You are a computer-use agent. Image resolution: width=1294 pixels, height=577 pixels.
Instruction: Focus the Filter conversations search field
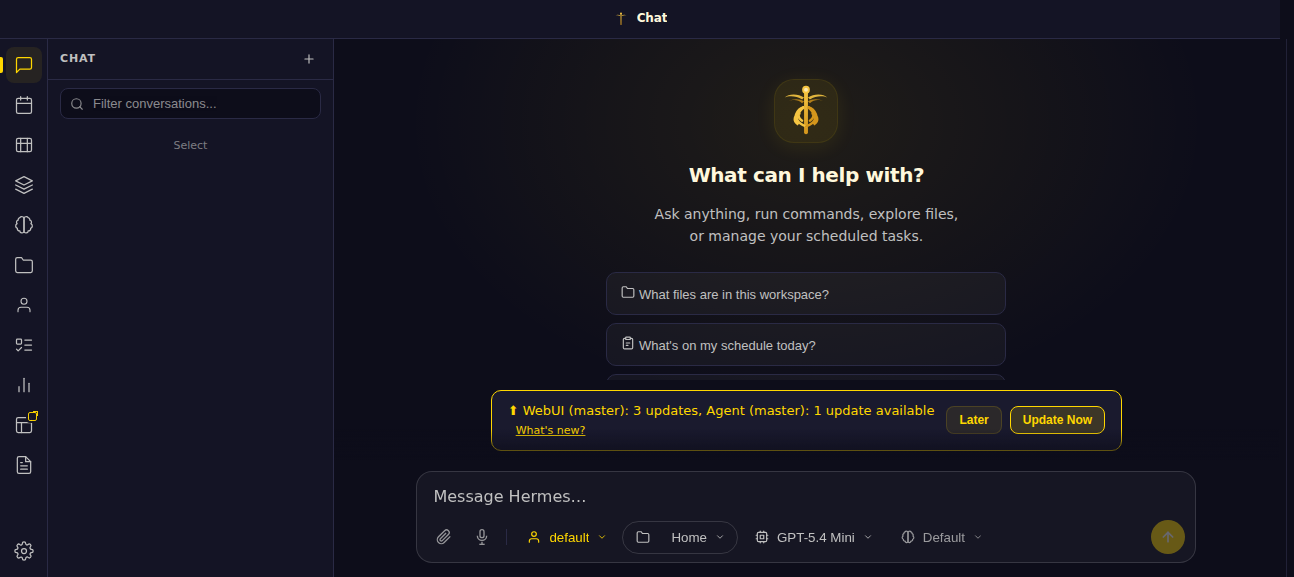click(x=190, y=104)
